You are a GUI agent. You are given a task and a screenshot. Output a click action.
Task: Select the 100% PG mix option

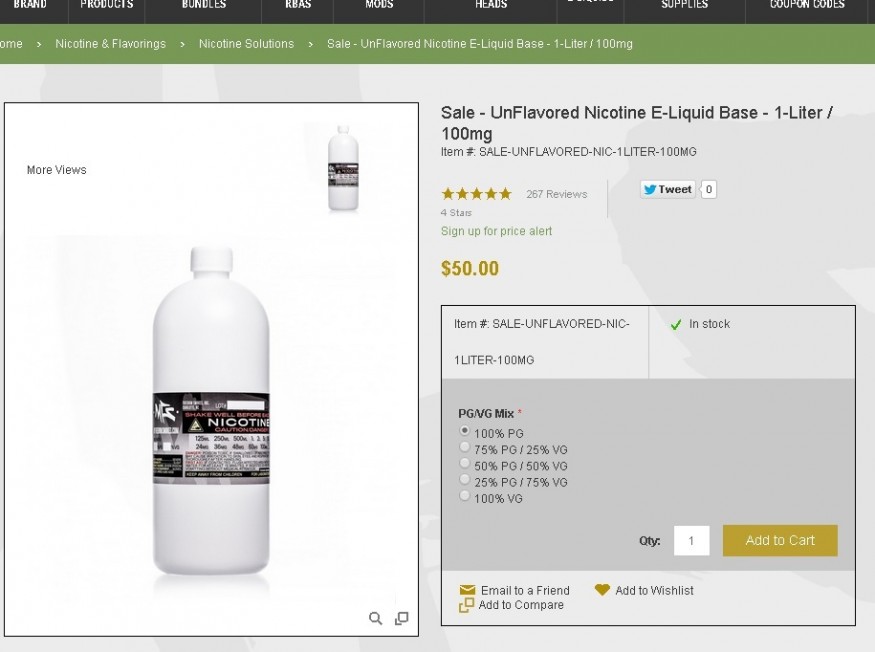pos(464,431)
